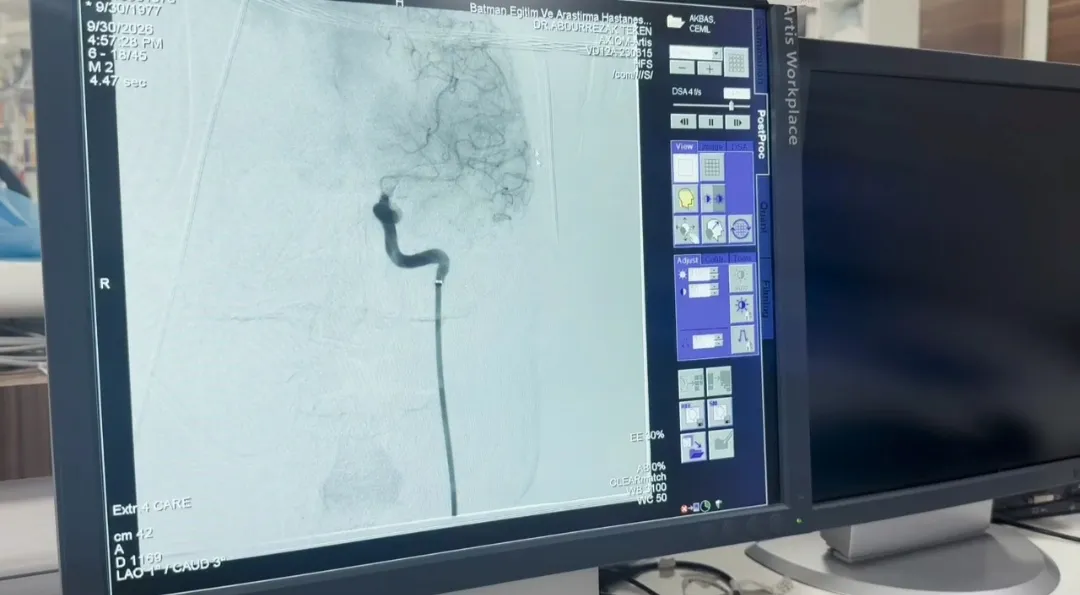Click the plus button below the dropdown
This screenshot has height=595, width=1080.
(x=709, y=68)
